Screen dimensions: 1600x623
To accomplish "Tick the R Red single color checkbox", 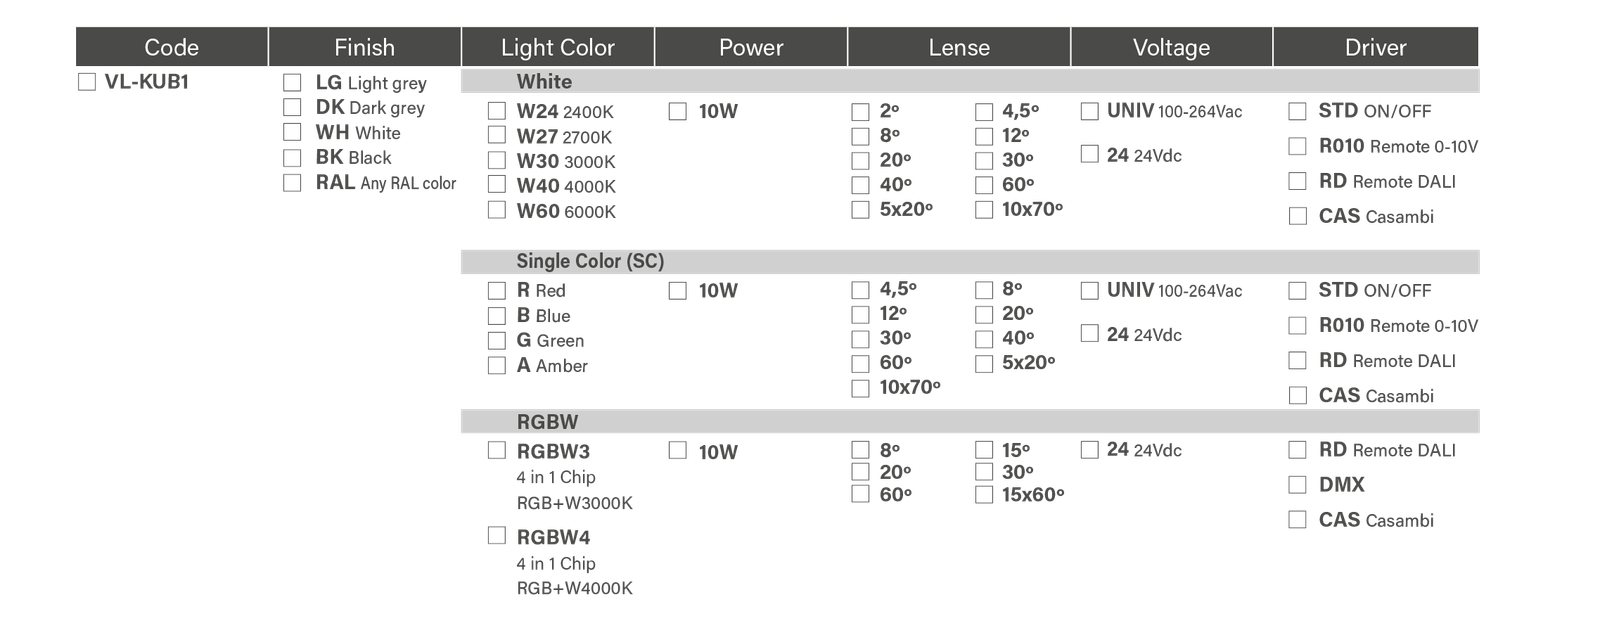I will pyautogui.click(x=497, y=291).
